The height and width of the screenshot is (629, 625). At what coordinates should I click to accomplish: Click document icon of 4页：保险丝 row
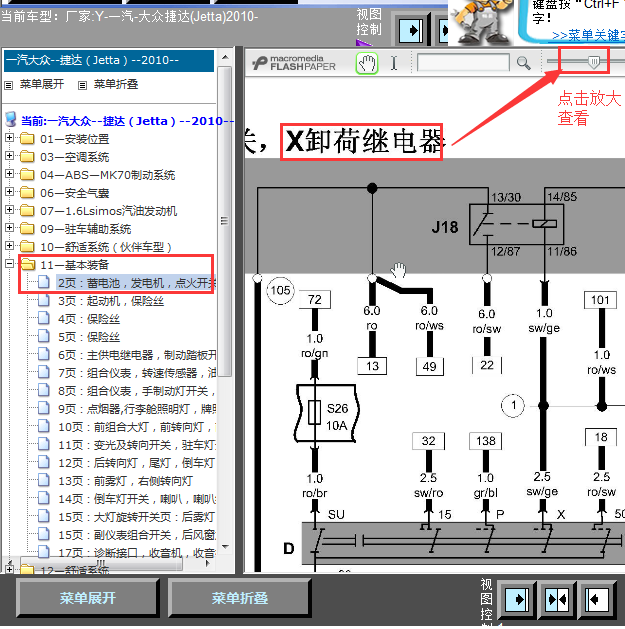(x=43, y=319)
